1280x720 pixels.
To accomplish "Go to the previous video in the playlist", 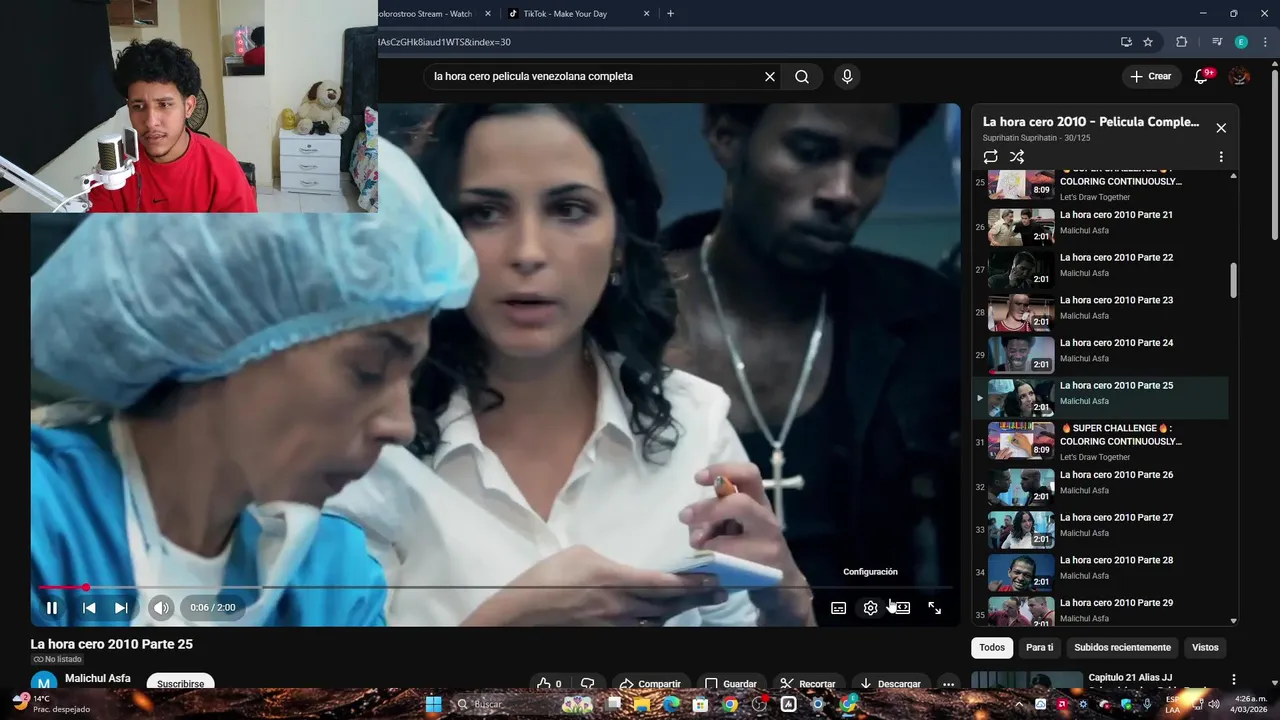I will coord(89,608).
